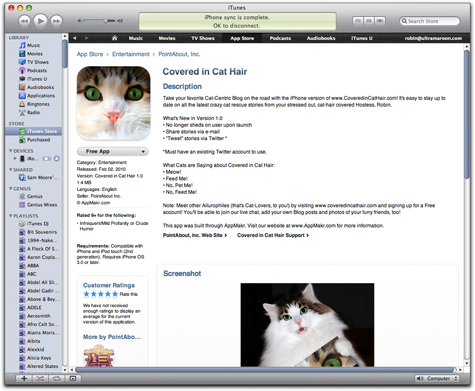This screenshot has width=475, height=391.
Task: Open the Music store tab
Action: [x=136, y=38]
